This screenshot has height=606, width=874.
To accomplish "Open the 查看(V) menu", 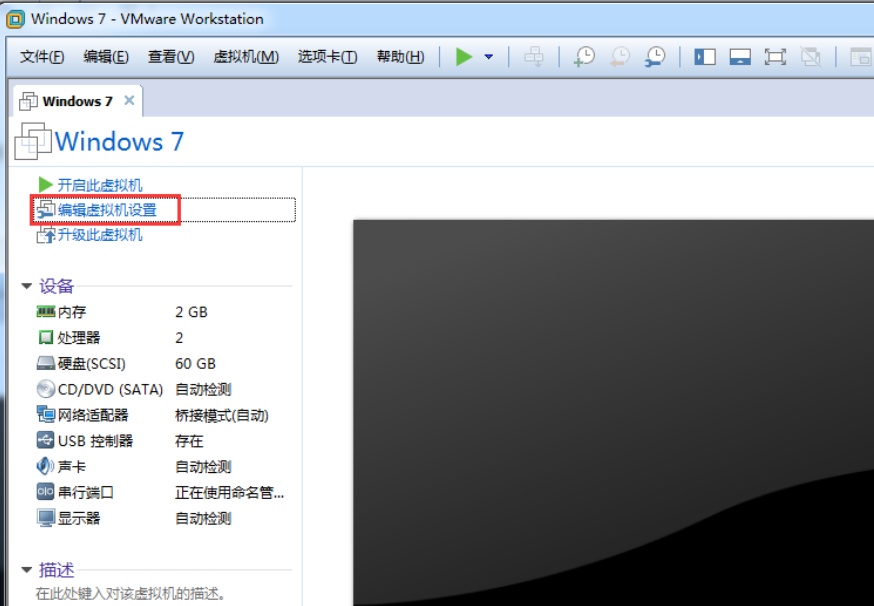I will coord(171,57).
